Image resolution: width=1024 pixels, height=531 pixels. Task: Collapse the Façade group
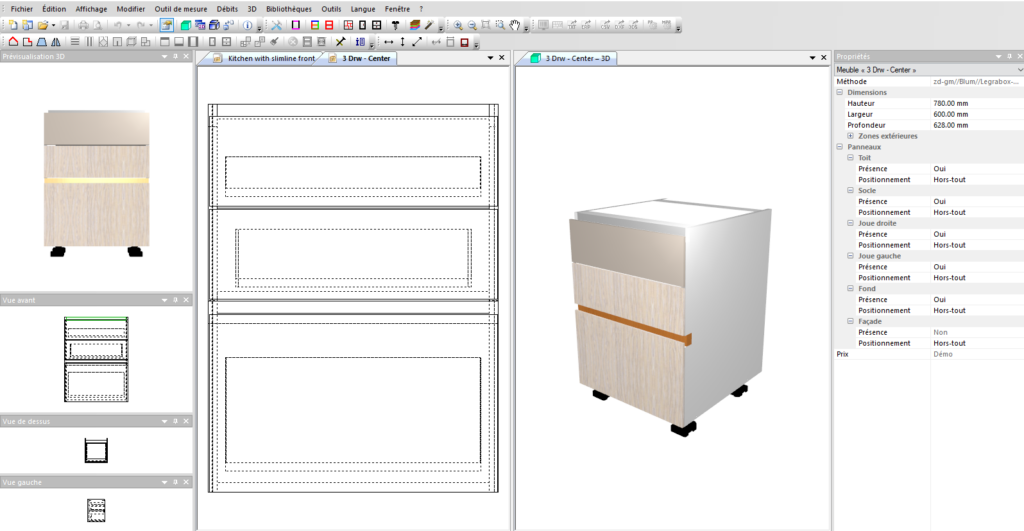[850, 321]
